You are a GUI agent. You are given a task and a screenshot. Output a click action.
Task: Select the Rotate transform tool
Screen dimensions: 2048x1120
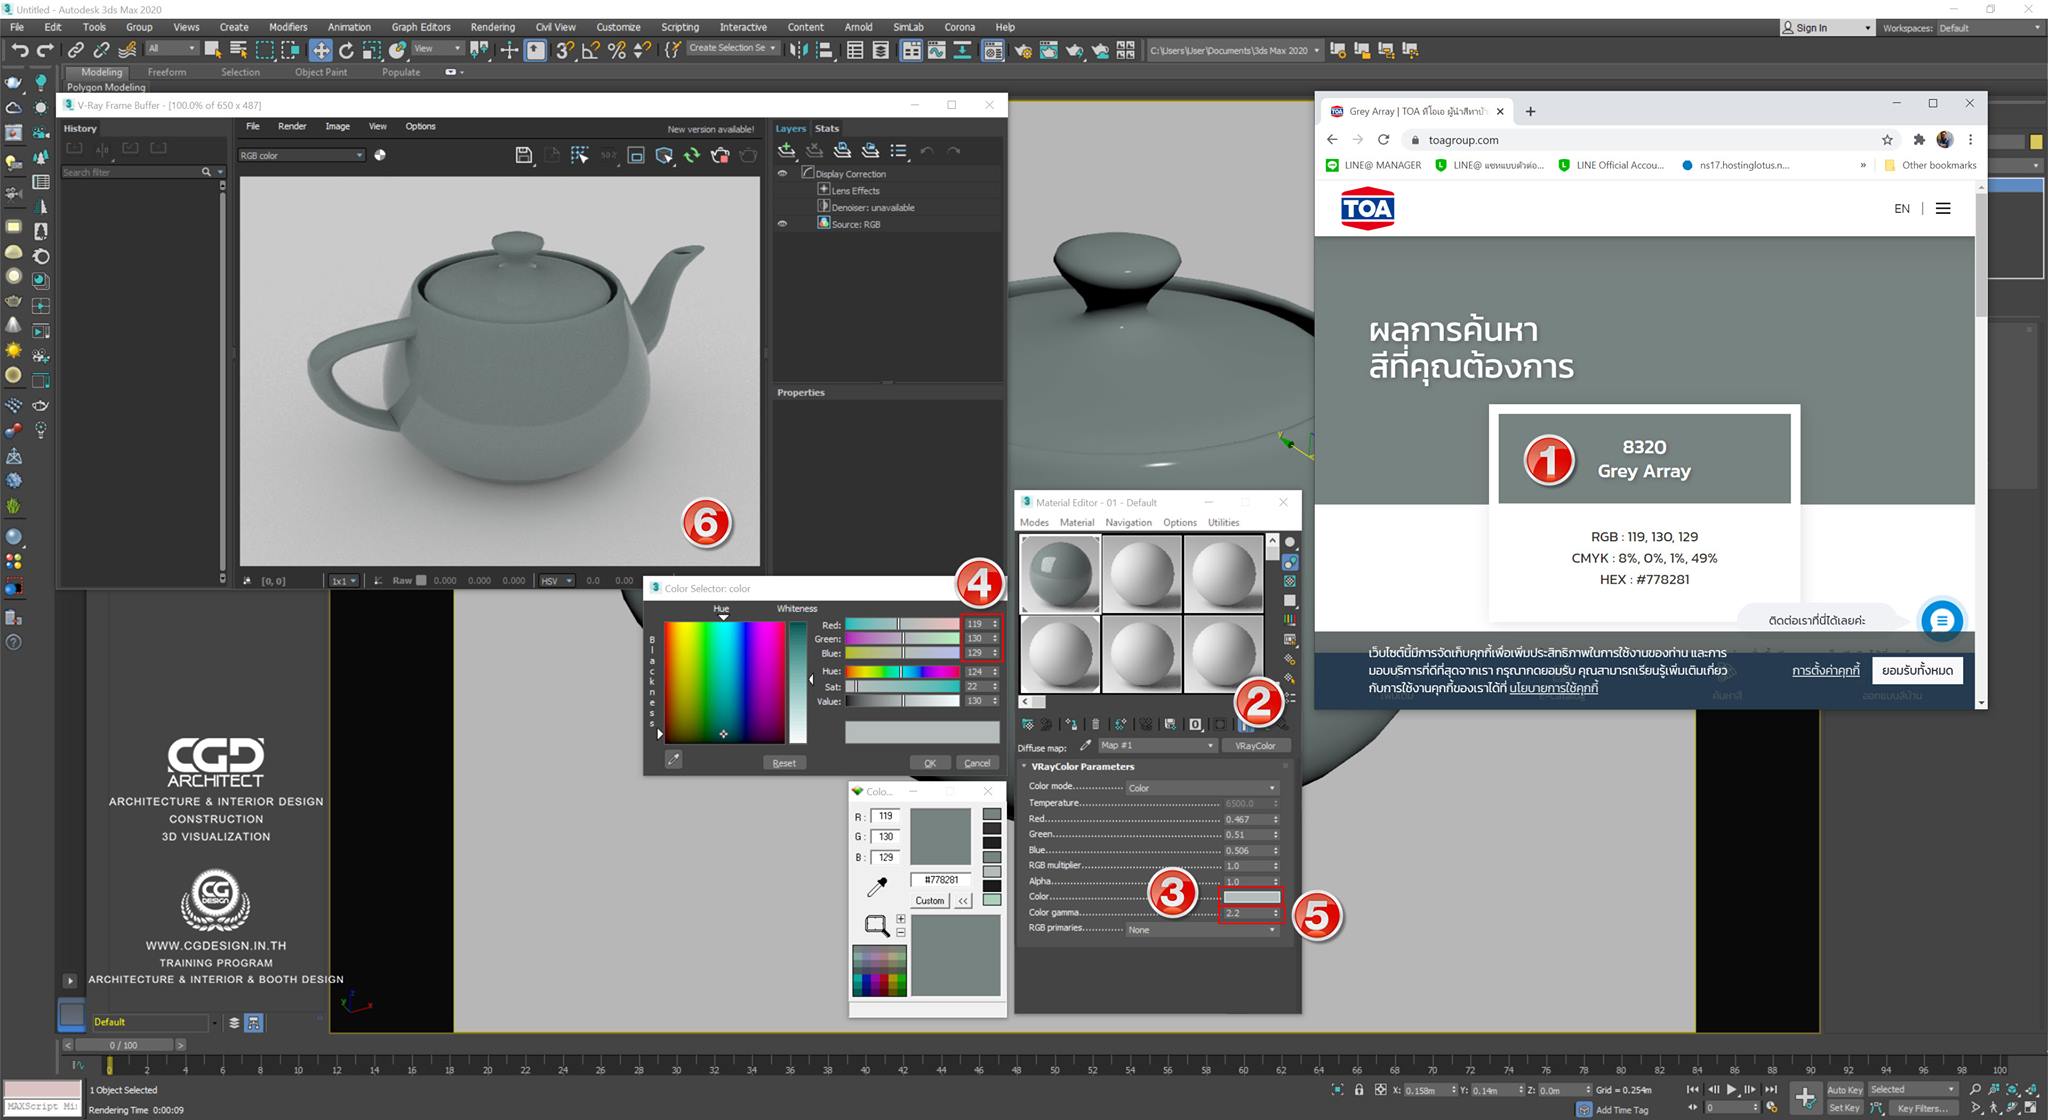point(346,50)
